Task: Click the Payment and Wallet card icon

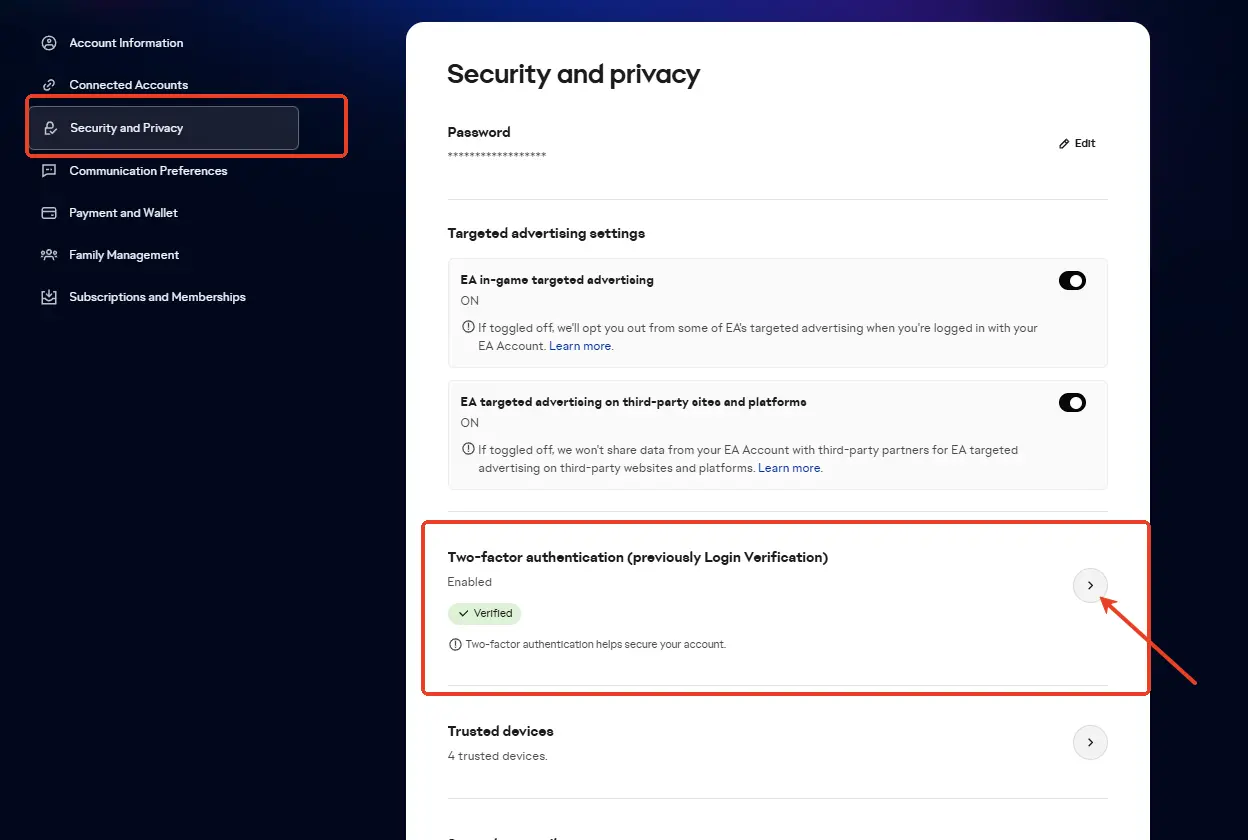Action: point(48,213)
